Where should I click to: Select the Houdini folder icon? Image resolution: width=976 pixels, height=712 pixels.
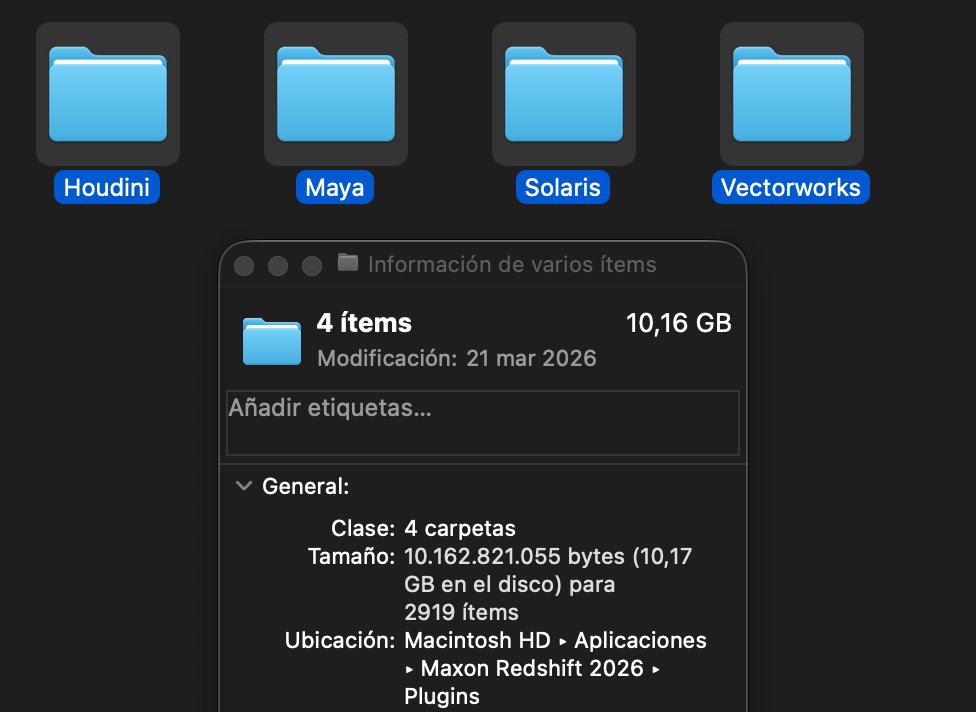tap(108, 94)
